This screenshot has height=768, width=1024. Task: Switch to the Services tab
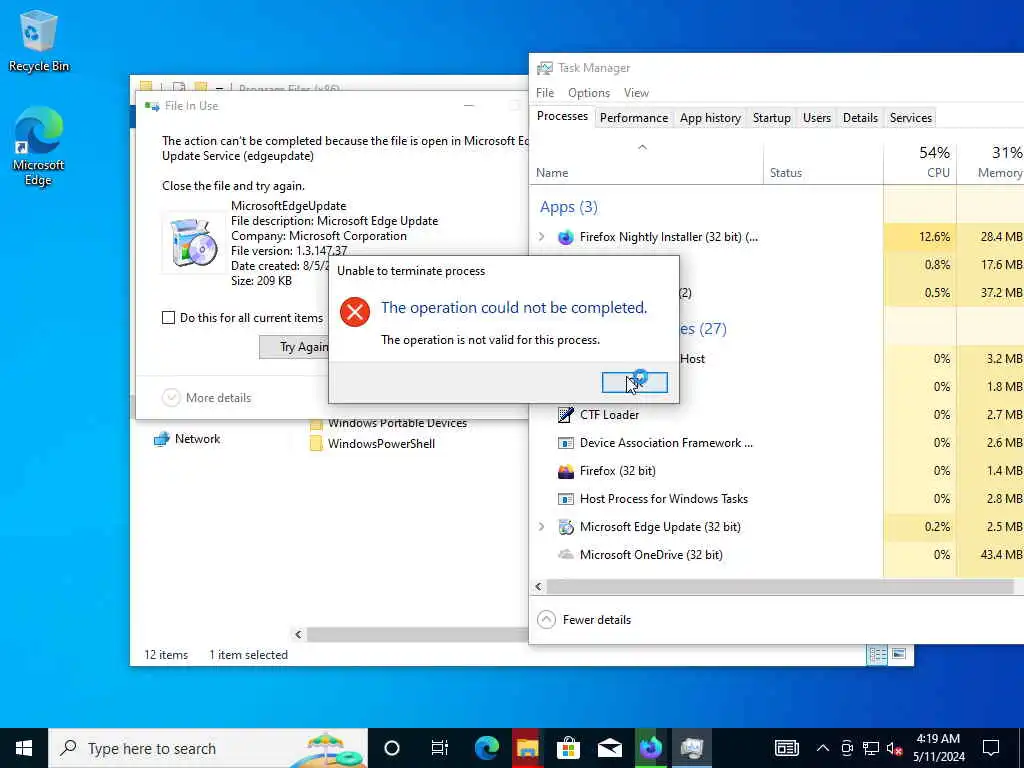(910, 118)
